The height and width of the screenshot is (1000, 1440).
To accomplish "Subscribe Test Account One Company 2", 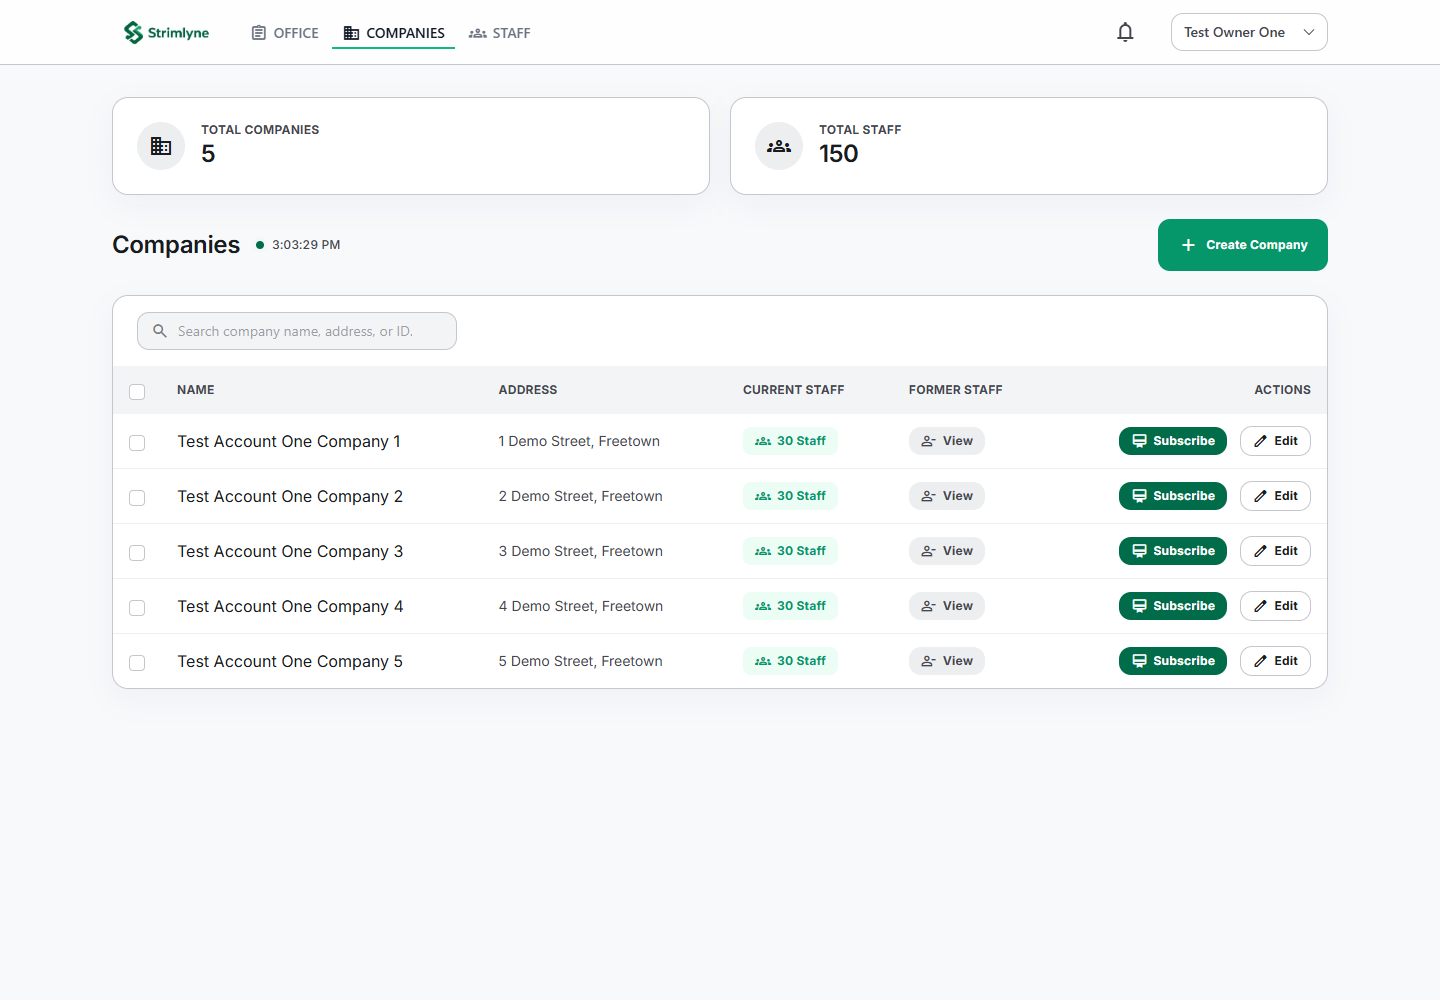I will 1173,496.
